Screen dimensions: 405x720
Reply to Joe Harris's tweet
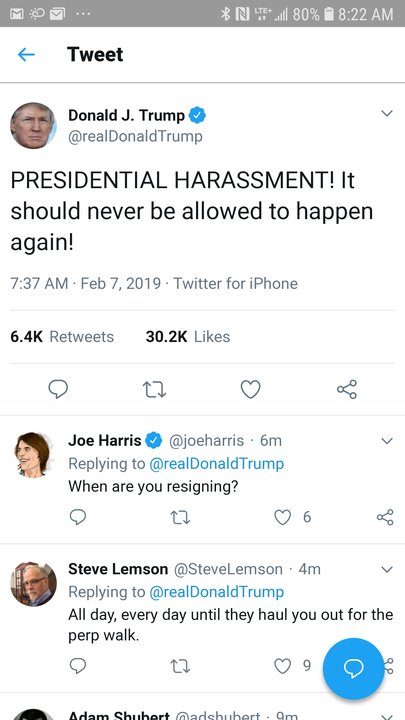click(x=78, y=517)
